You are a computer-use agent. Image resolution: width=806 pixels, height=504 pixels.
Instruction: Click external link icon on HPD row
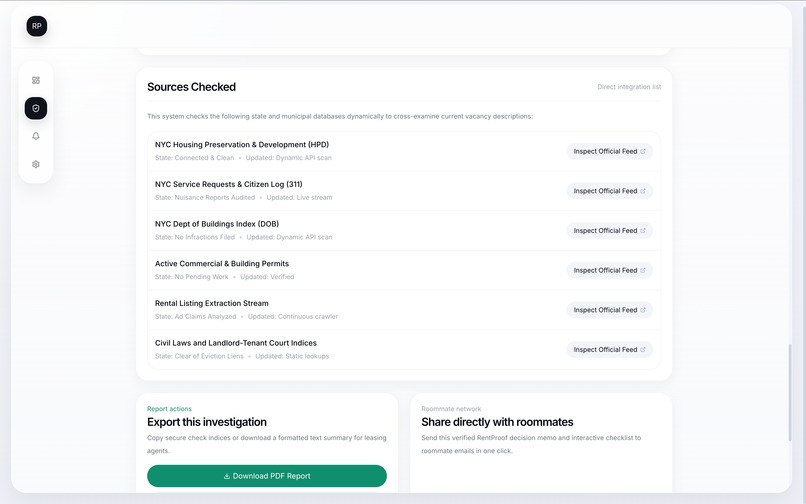[x=643, y=151]
